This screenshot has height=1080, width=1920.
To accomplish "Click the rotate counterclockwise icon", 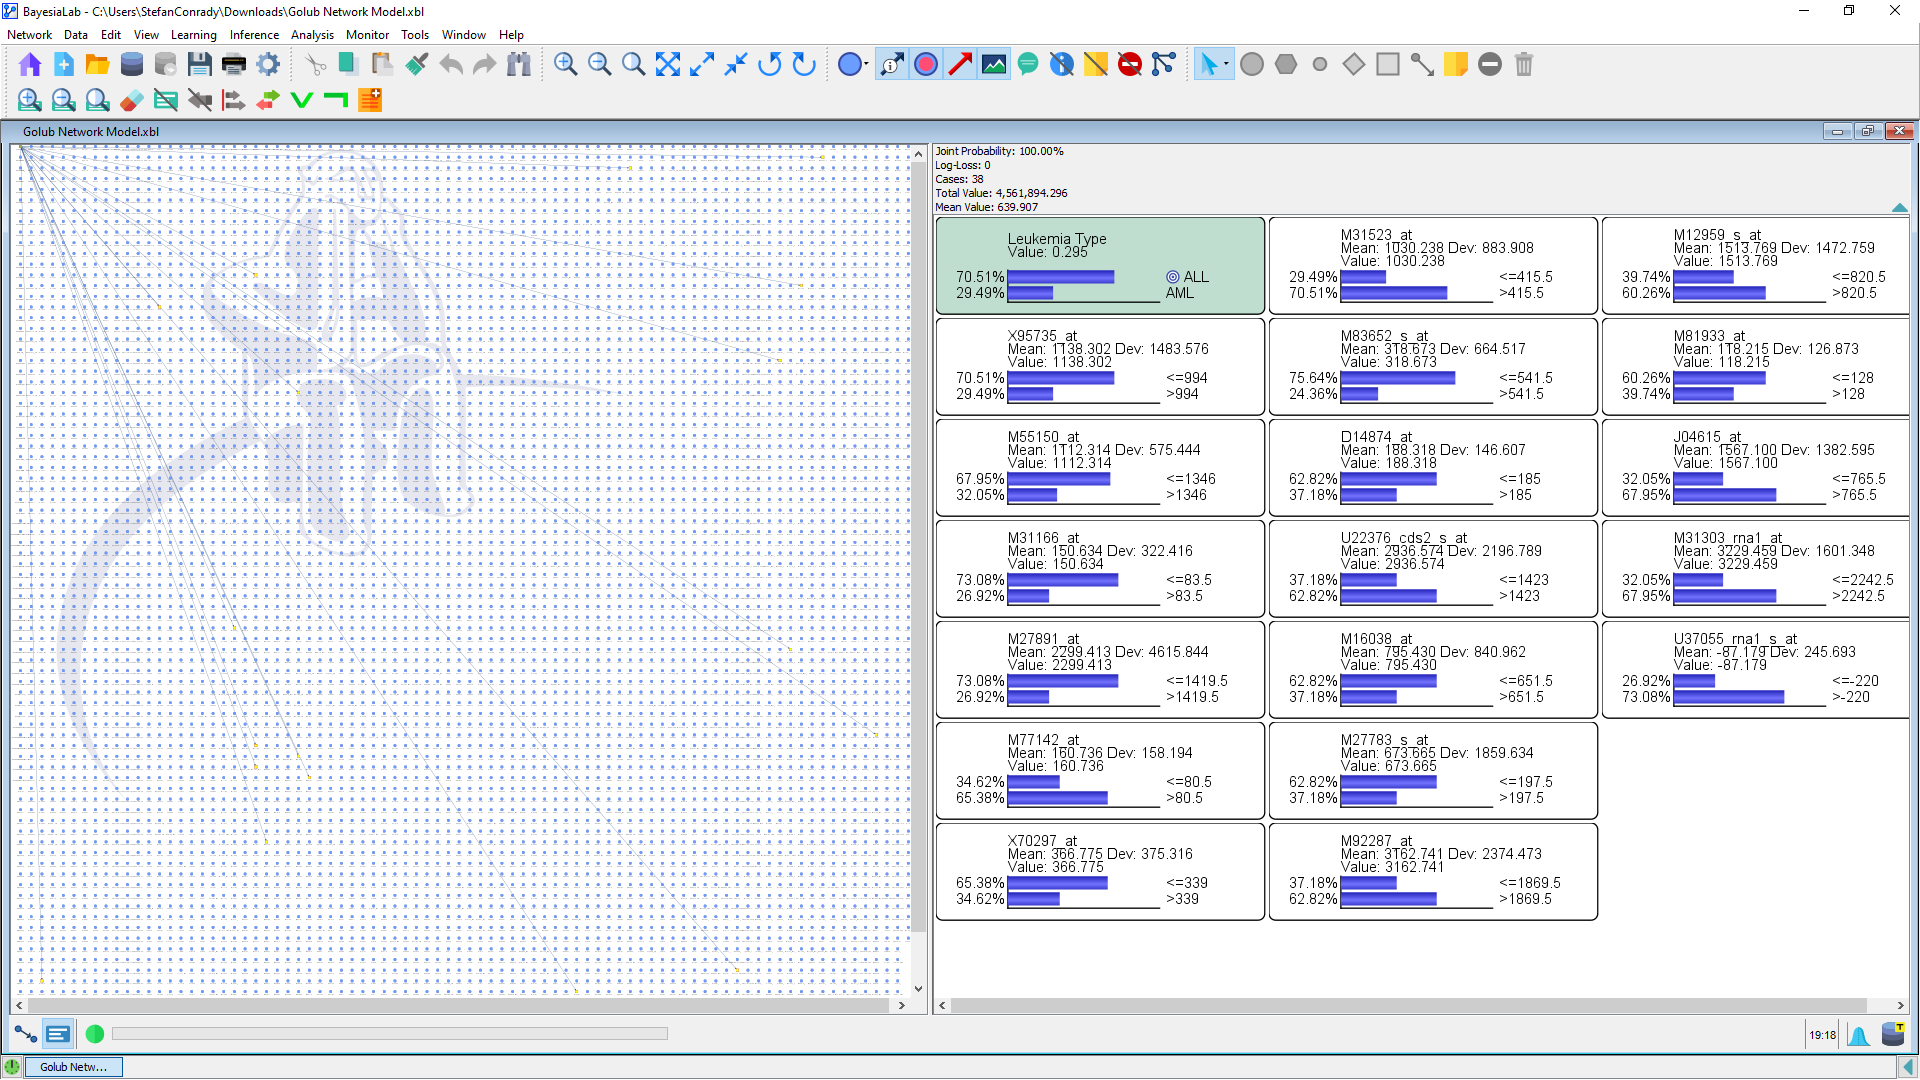I will [769, 65].
